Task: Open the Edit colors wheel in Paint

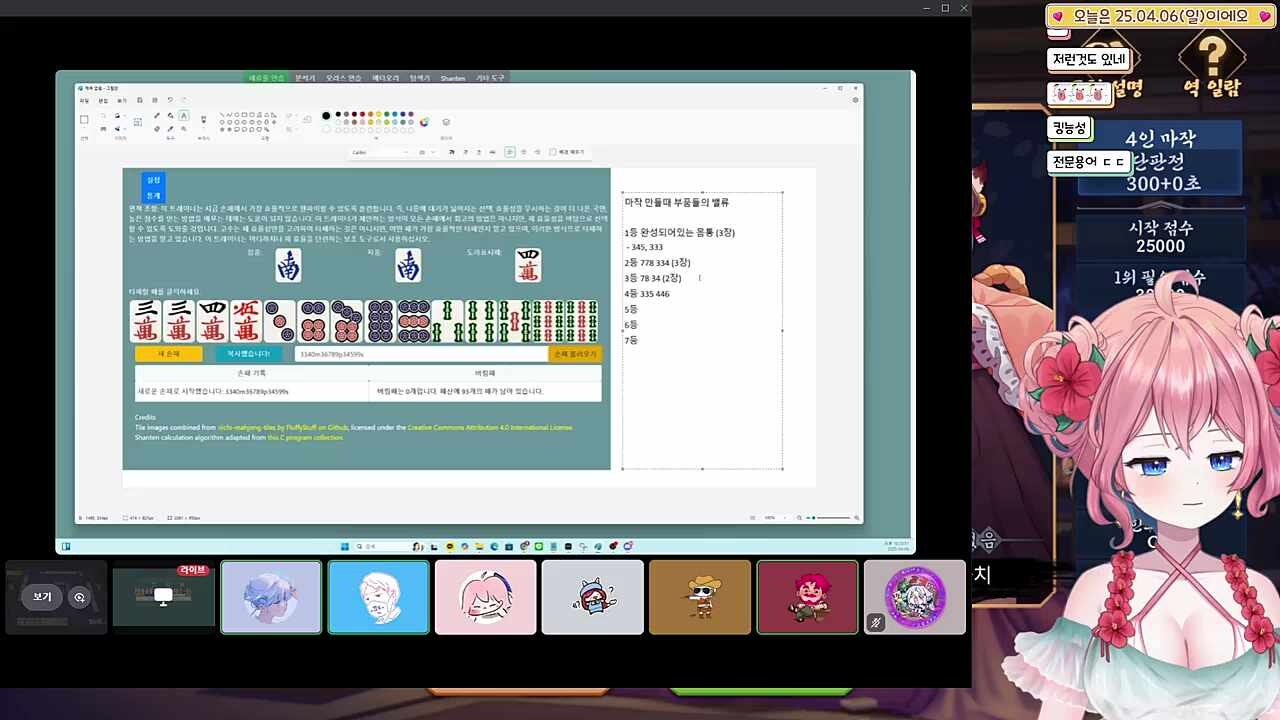Action: coord(424,122)
